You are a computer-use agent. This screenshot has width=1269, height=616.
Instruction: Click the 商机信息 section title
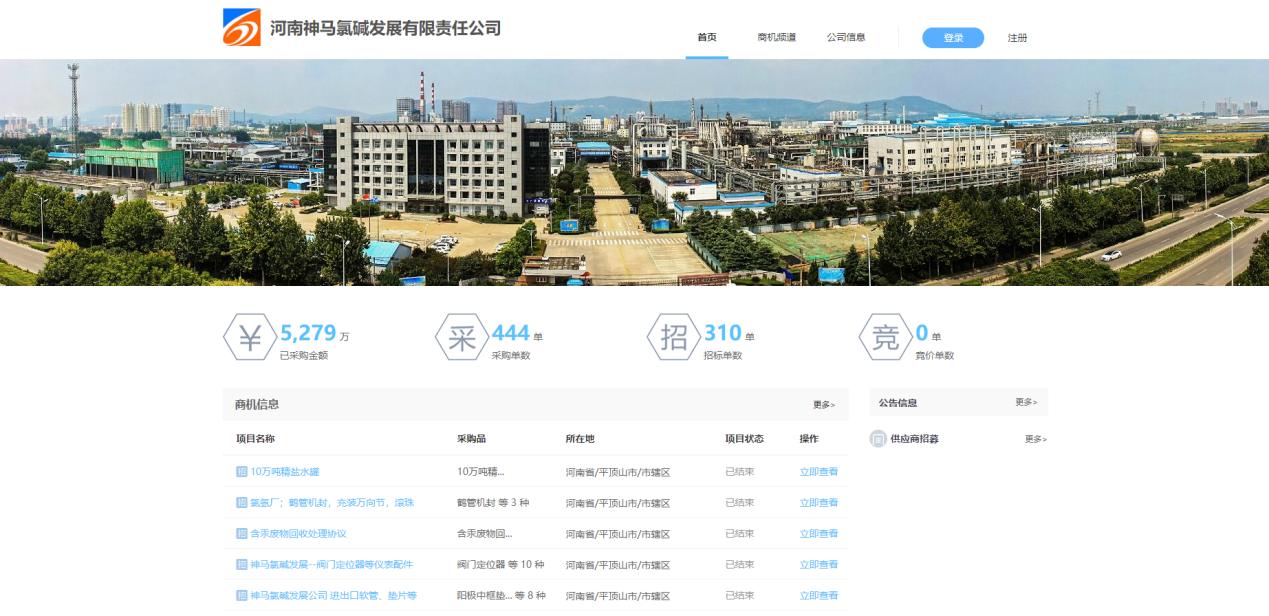pyautogui.click(x=257, y=405)
